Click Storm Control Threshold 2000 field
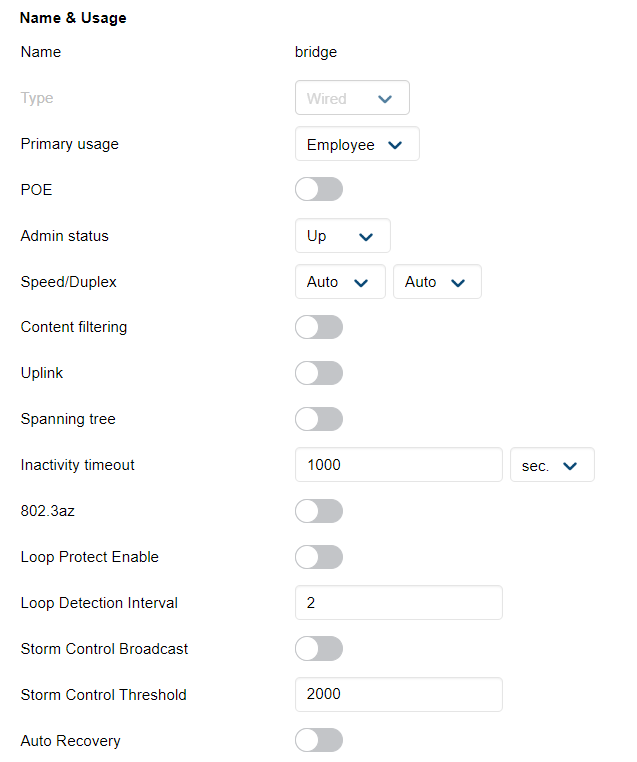The image size is (637, 762). point(398,695)
